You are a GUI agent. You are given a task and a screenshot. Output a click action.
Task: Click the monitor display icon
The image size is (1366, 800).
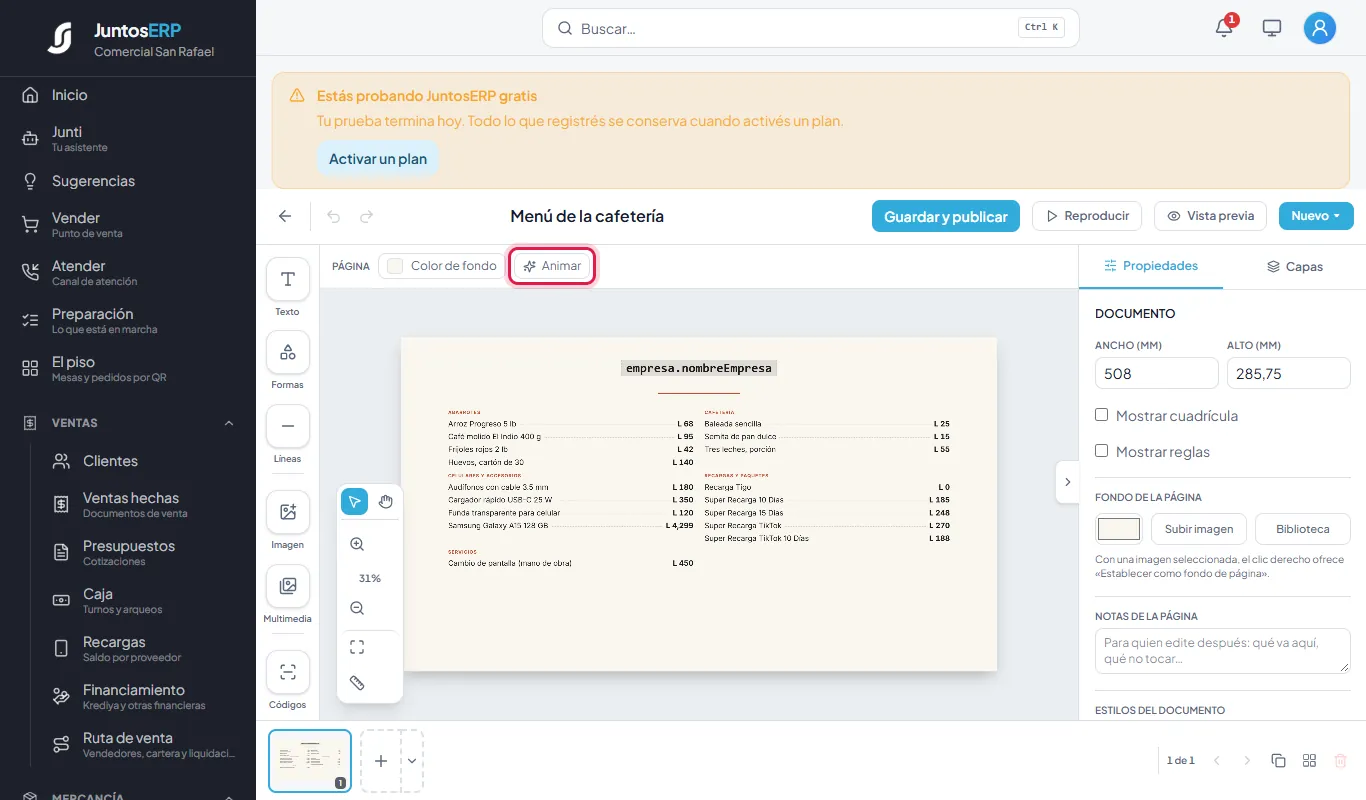coord(1272,28)
